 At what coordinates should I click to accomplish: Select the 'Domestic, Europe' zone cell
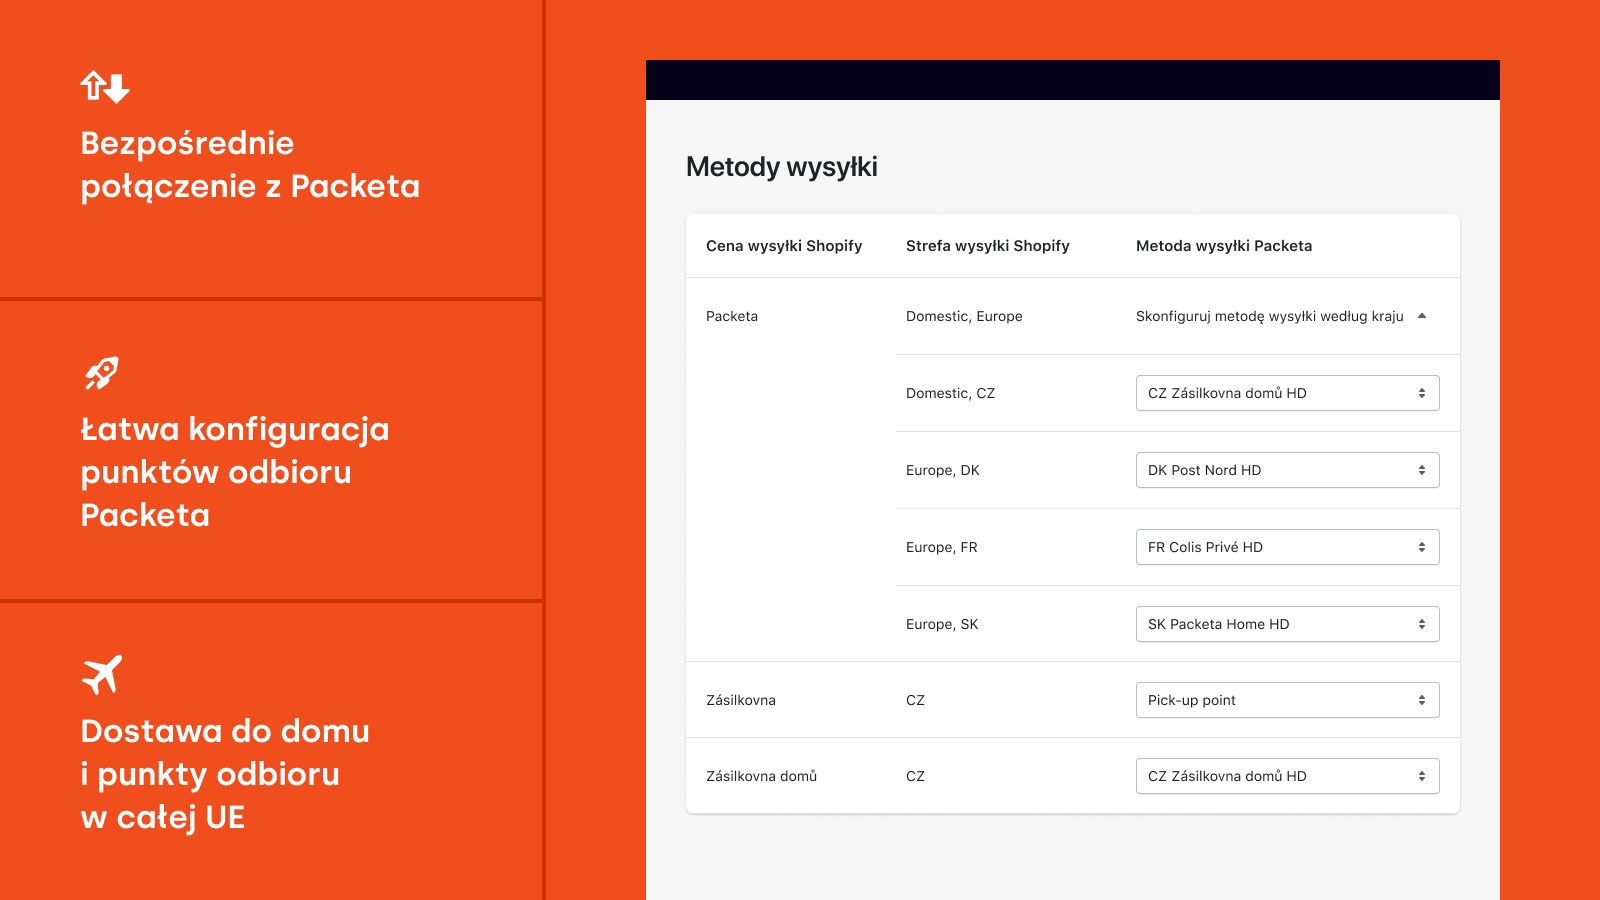[x=964, y=316]
